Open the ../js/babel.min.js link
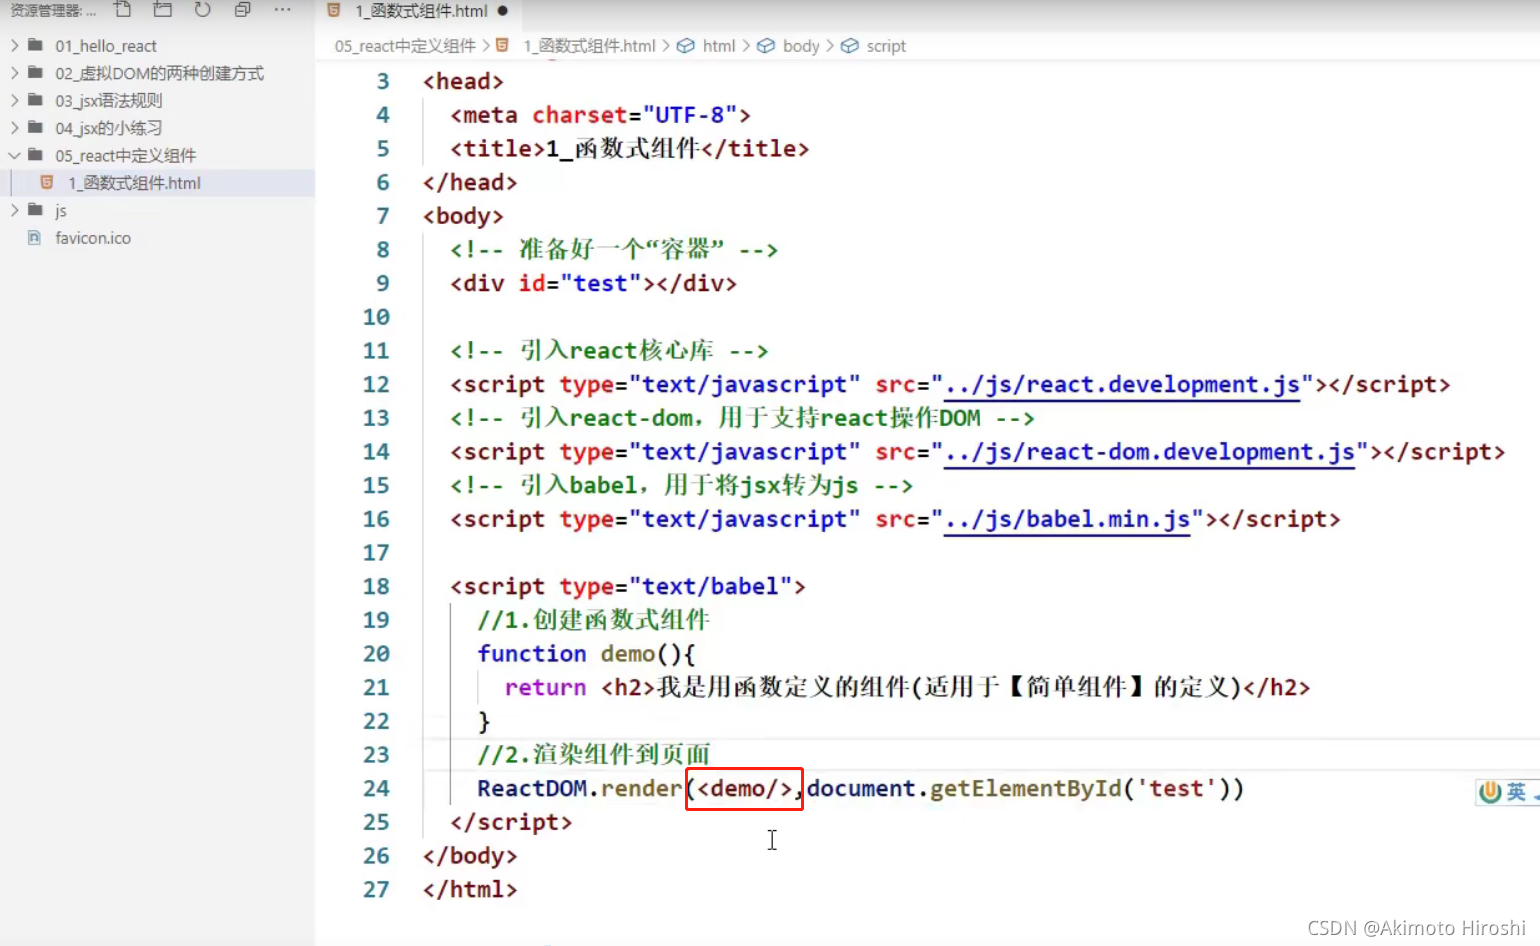The width and height of the screenshot is (1540, 946). (x=1067, y=519)
